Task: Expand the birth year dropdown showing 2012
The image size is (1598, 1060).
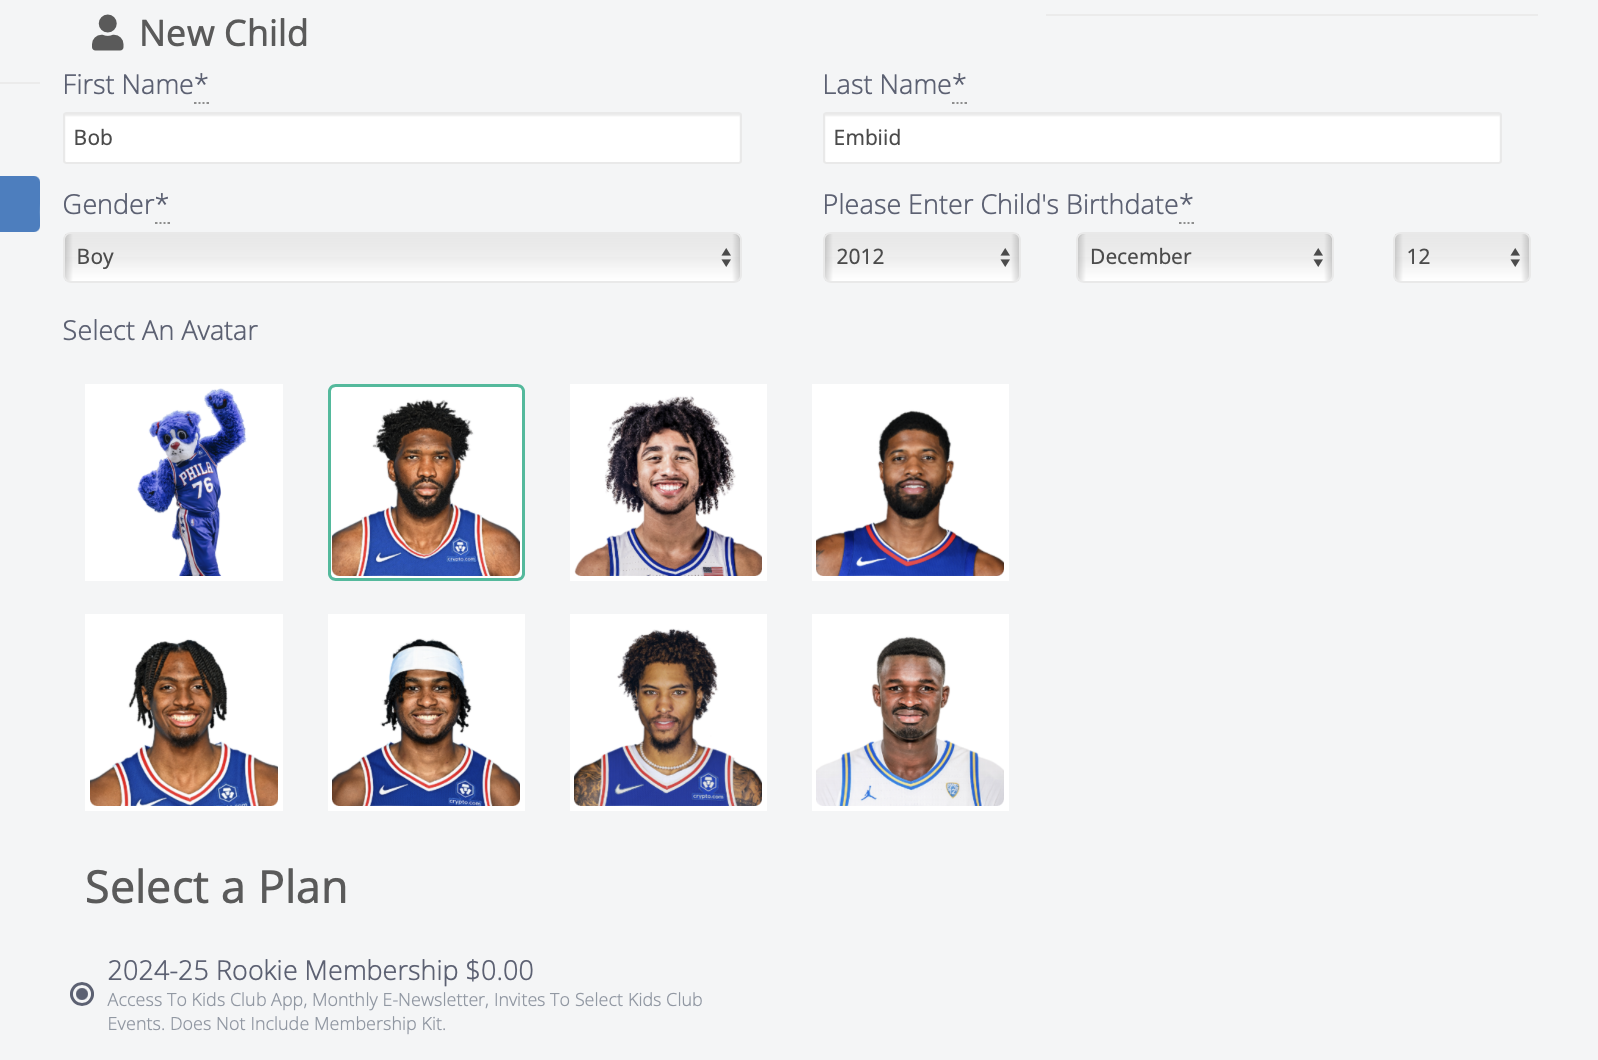Action: coord(921,257)
